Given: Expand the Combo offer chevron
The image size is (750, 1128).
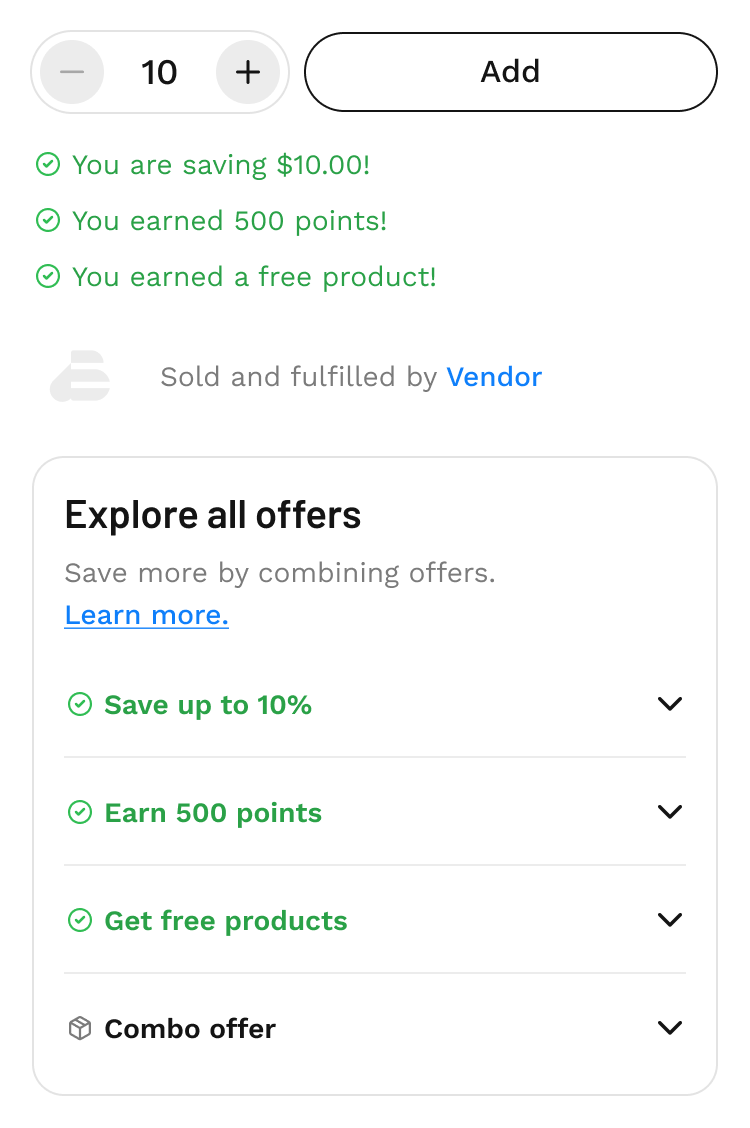Looking at the screenshot, I should pos(670,1027).
